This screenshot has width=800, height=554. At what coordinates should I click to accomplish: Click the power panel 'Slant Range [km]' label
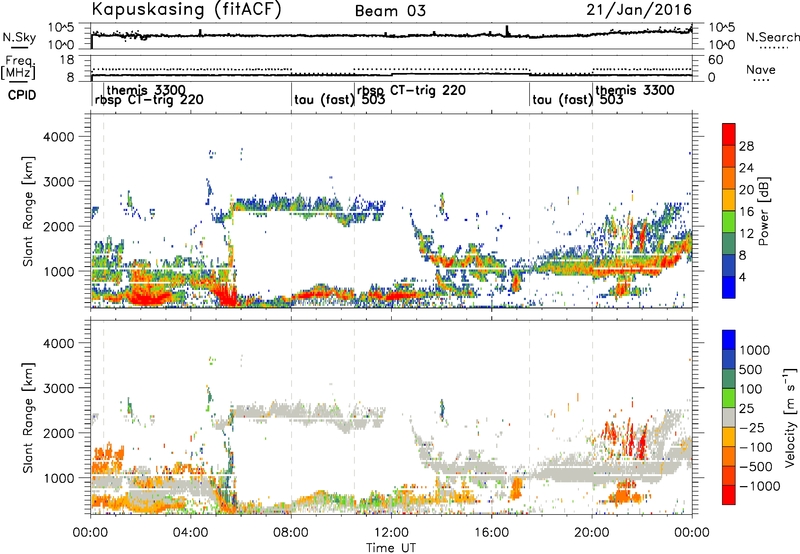coord(28,211)
